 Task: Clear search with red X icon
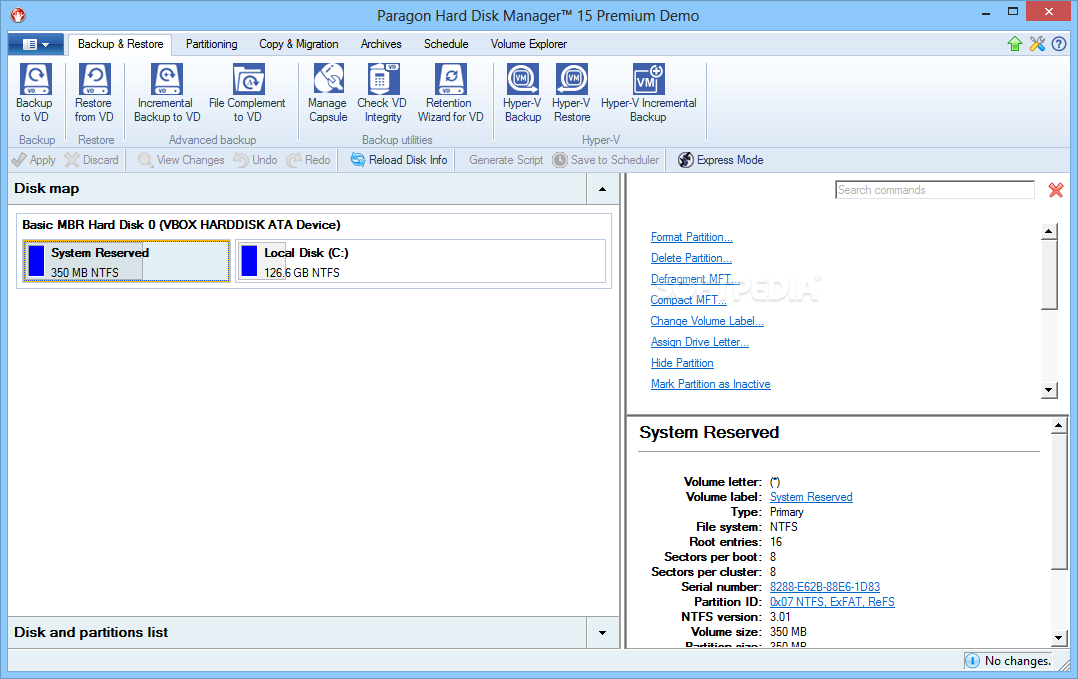1056,190
